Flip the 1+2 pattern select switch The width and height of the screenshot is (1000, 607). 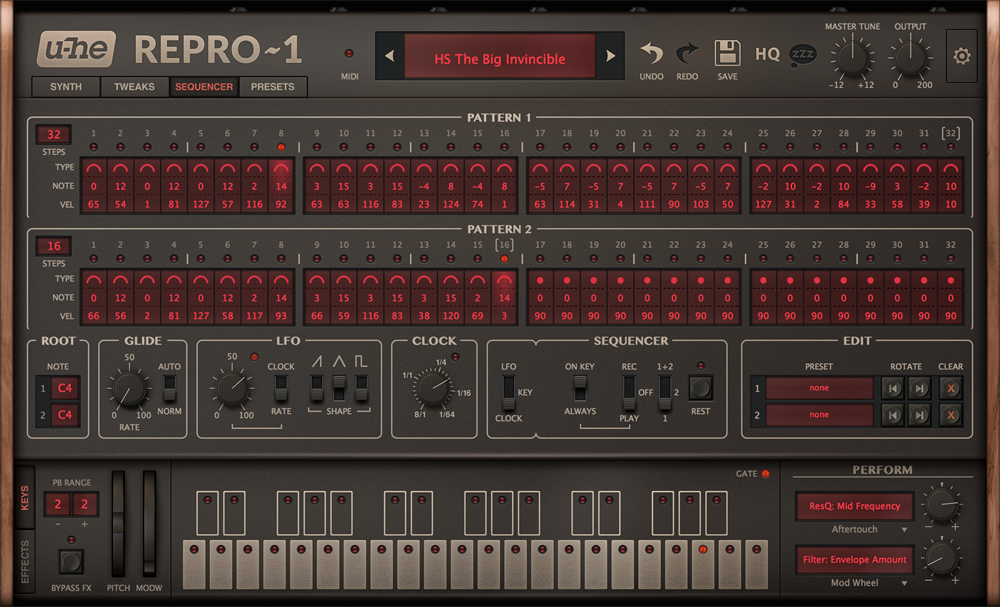point(665,393)
